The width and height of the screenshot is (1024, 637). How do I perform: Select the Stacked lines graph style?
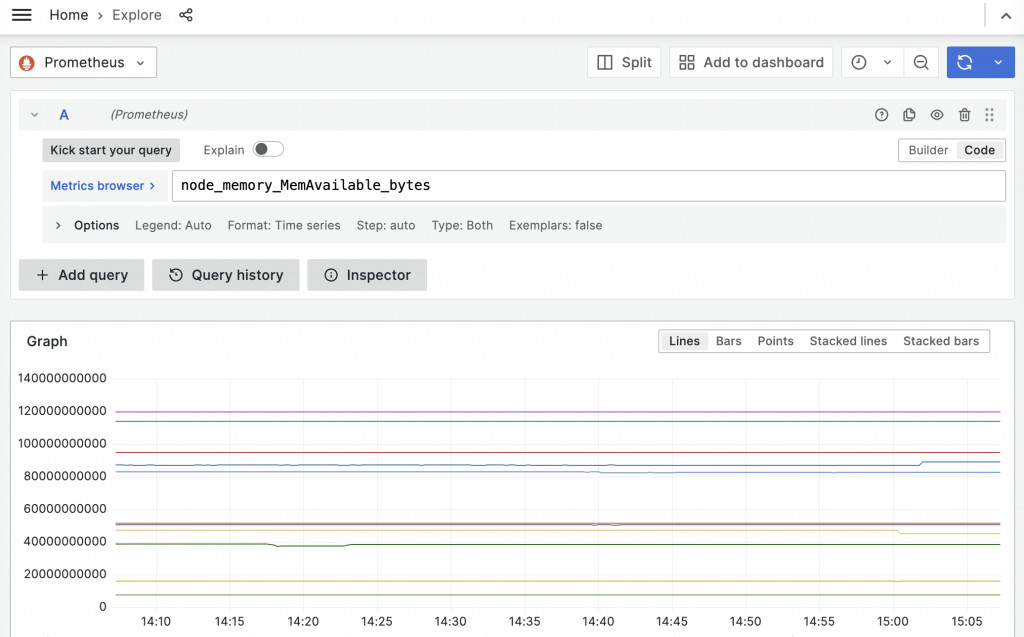pyautogui.click(x=848, y=341)
